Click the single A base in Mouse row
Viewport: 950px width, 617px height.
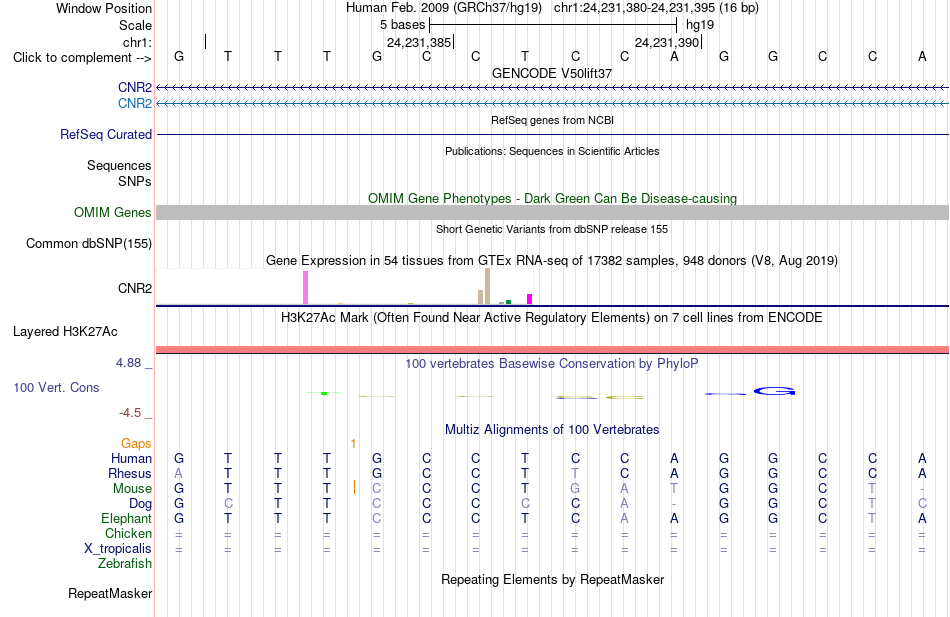(x=624, y=489)
